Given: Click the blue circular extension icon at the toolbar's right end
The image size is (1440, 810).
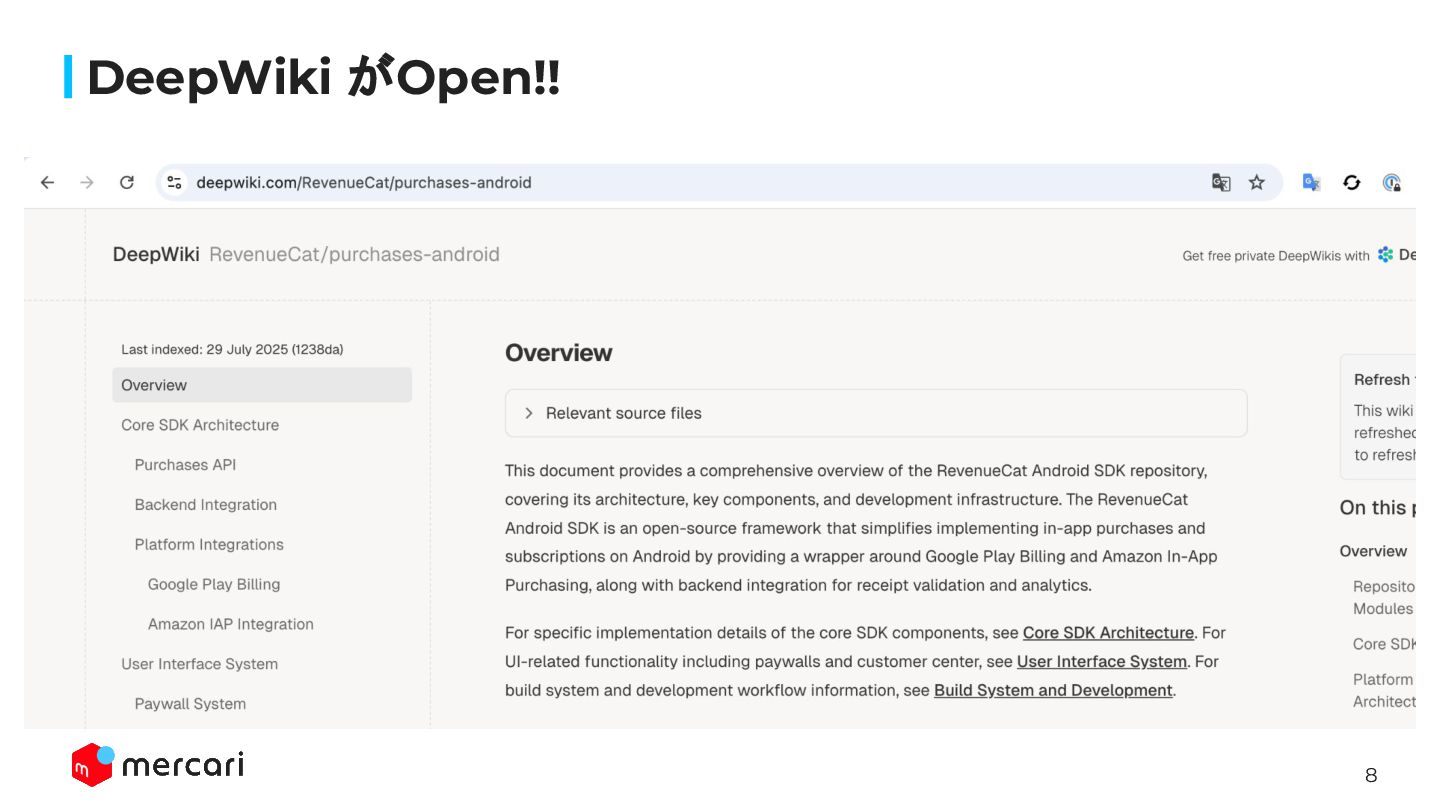Looking at the screenshot, I should click(x=1391, y=182).
